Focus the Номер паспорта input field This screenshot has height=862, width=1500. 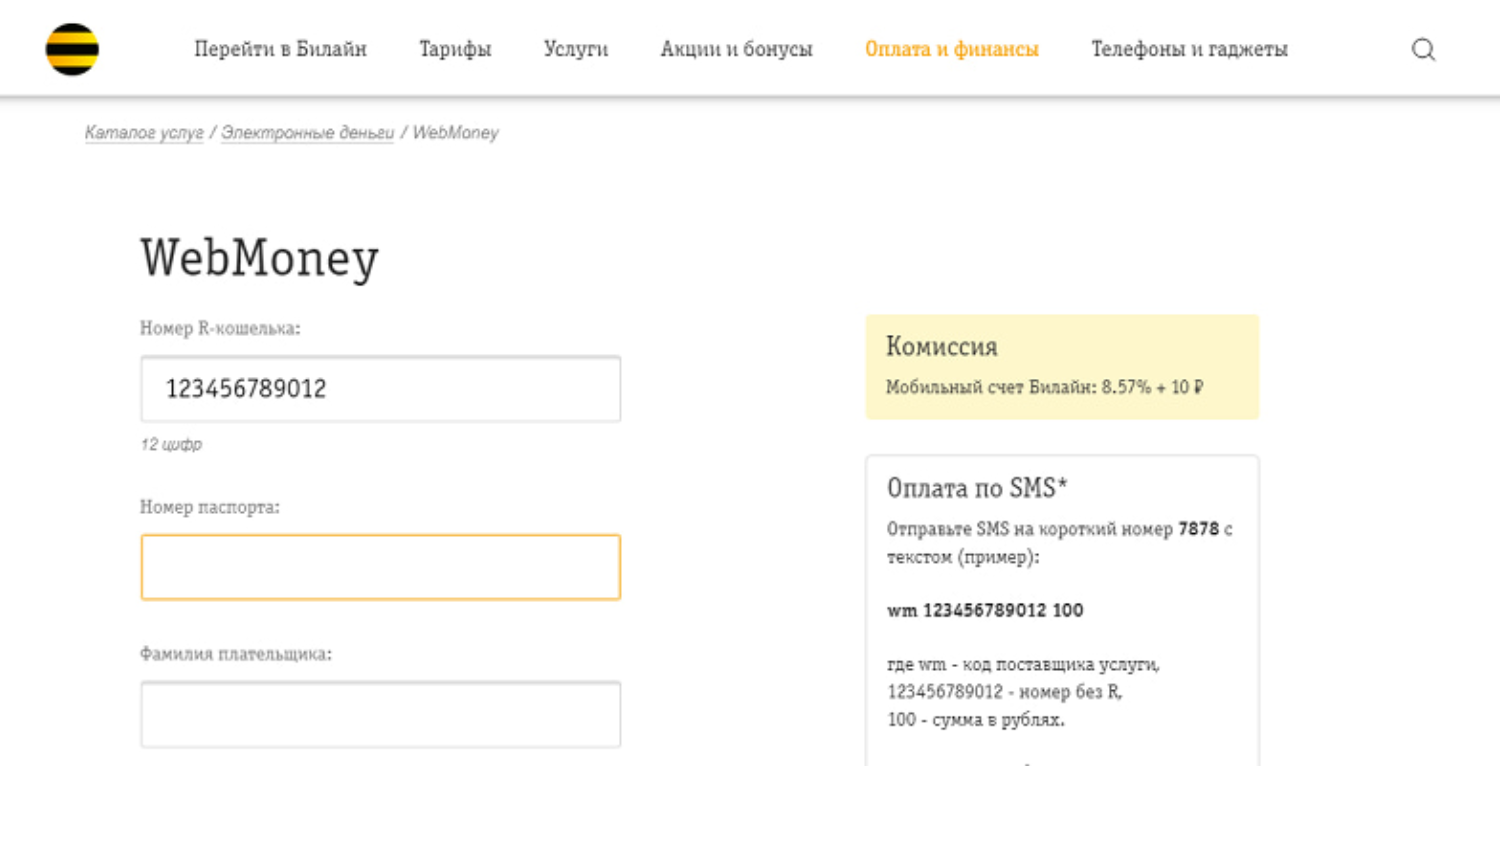tap(381, 567)
